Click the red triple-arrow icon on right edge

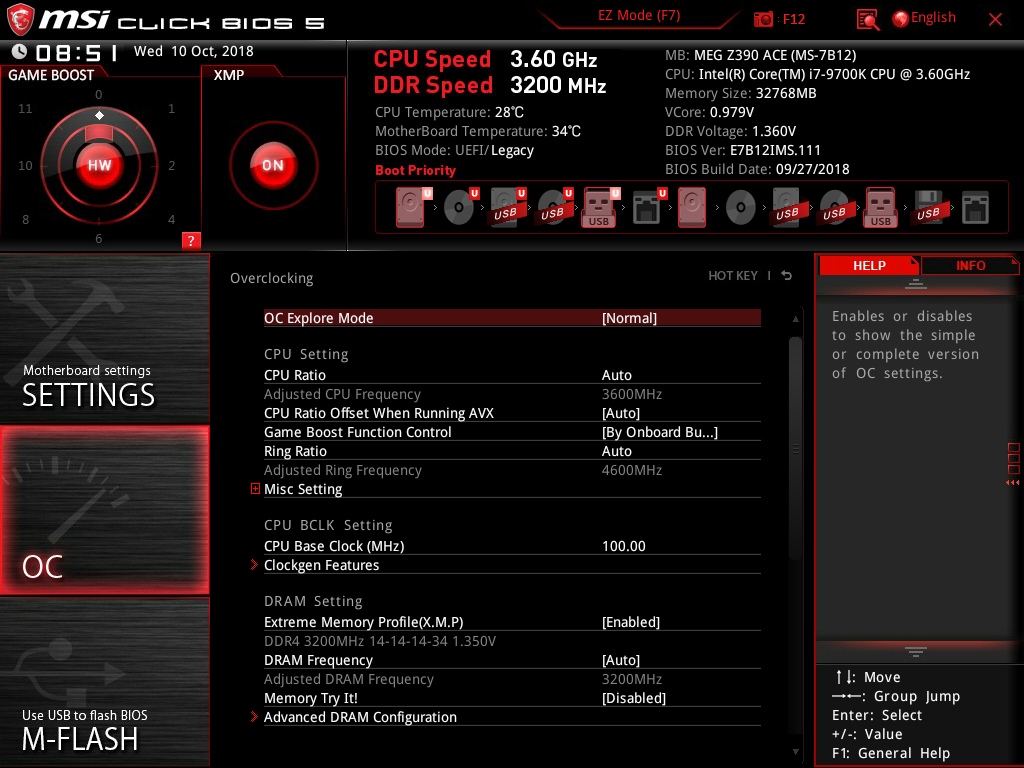[x=1012, y=483]
